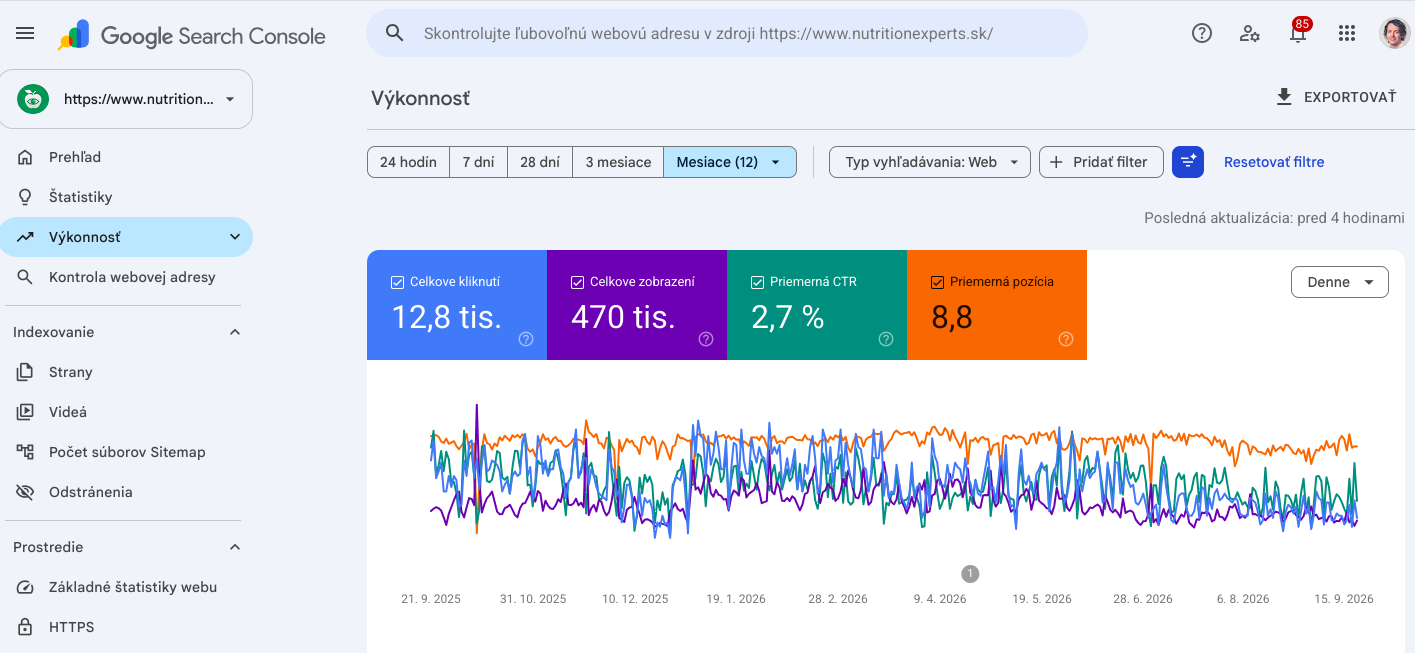Select the 3 mesiace range tab

[618, 162]
